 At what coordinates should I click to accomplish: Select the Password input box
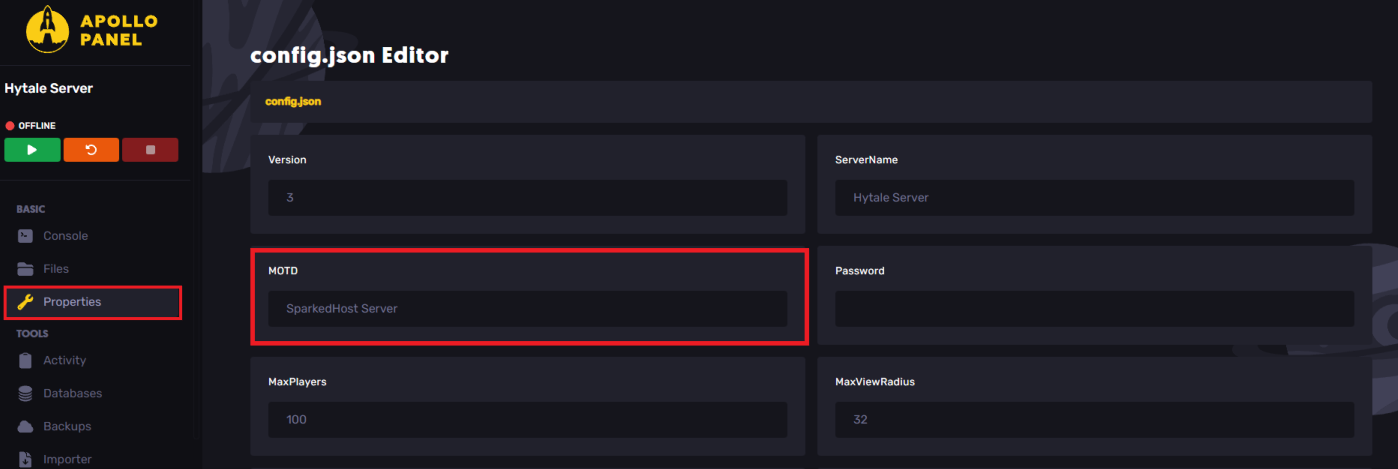coord(1094,309)
